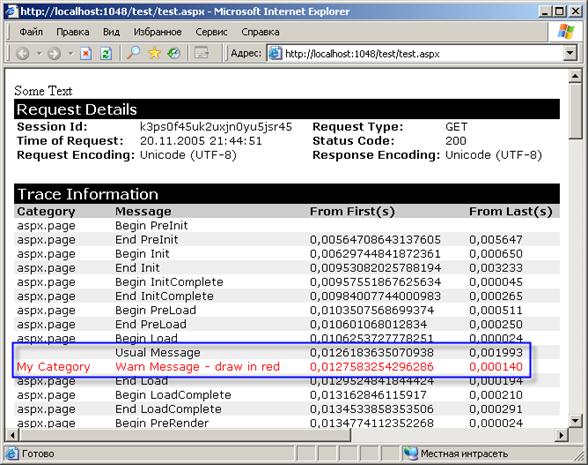
Task: Open Search with magnifying glass icon
Action: coord(133,53)
